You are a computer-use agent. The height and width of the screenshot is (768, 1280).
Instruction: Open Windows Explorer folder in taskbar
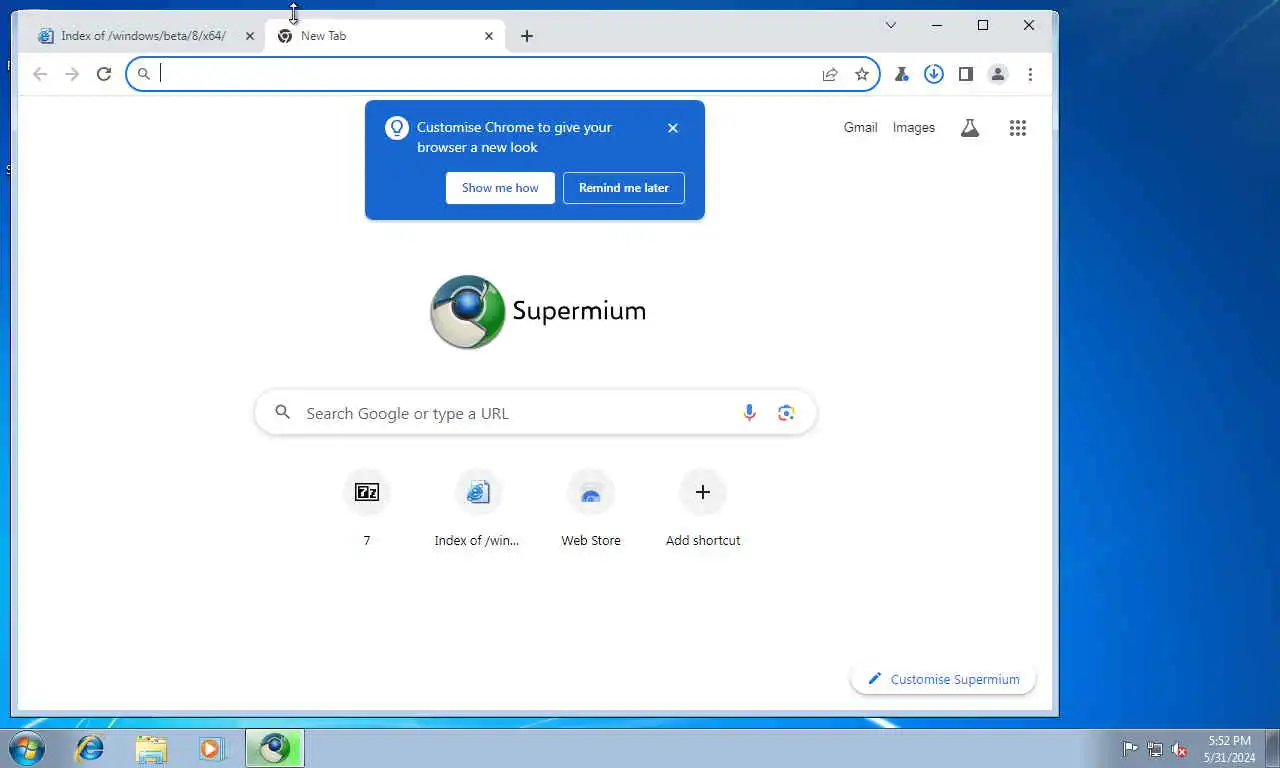pyautogui.click(x=152, y=748)
